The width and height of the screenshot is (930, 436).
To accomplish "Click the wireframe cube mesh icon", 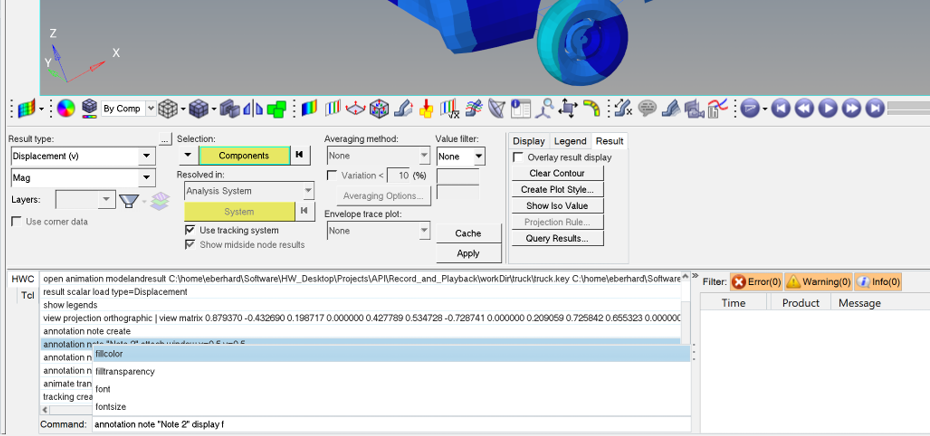I will [x=170, y=109].
